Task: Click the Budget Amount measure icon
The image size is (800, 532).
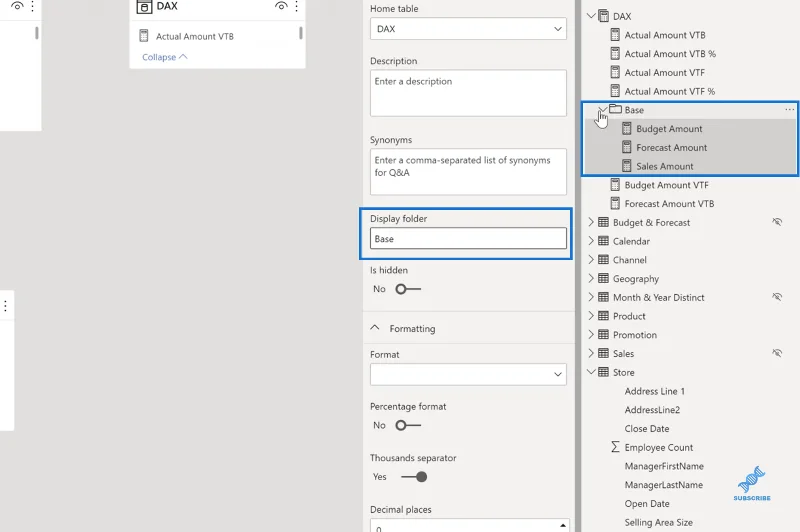Action: coord(627,129)
